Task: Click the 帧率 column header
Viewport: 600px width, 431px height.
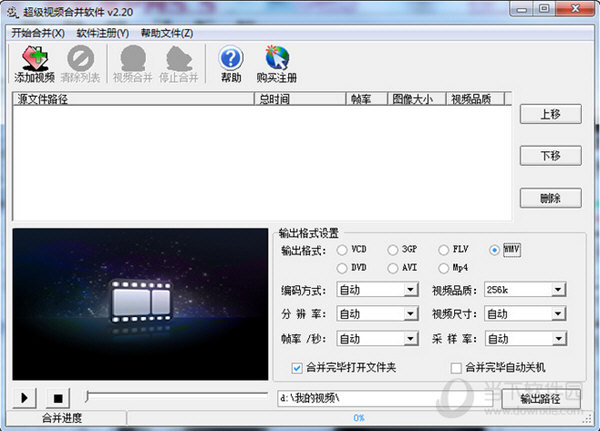Action: pos(367,99)
